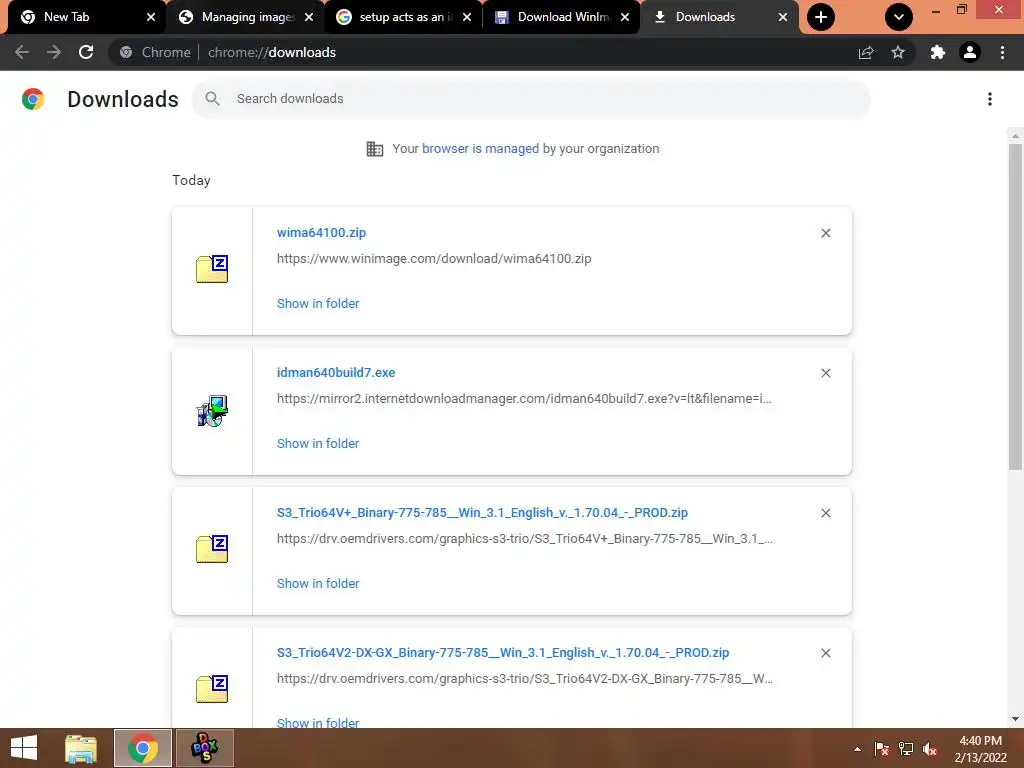Image resolution: width=1024 pixels, height=768 pixels.
Task: Click the Chrome taskbar icon
Action: (x=142, y=748)
